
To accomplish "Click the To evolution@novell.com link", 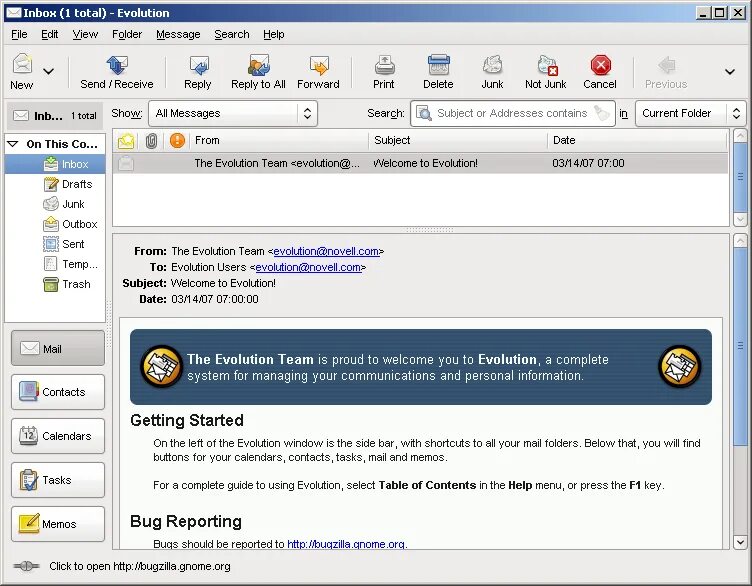I will [x=308, y=268].
